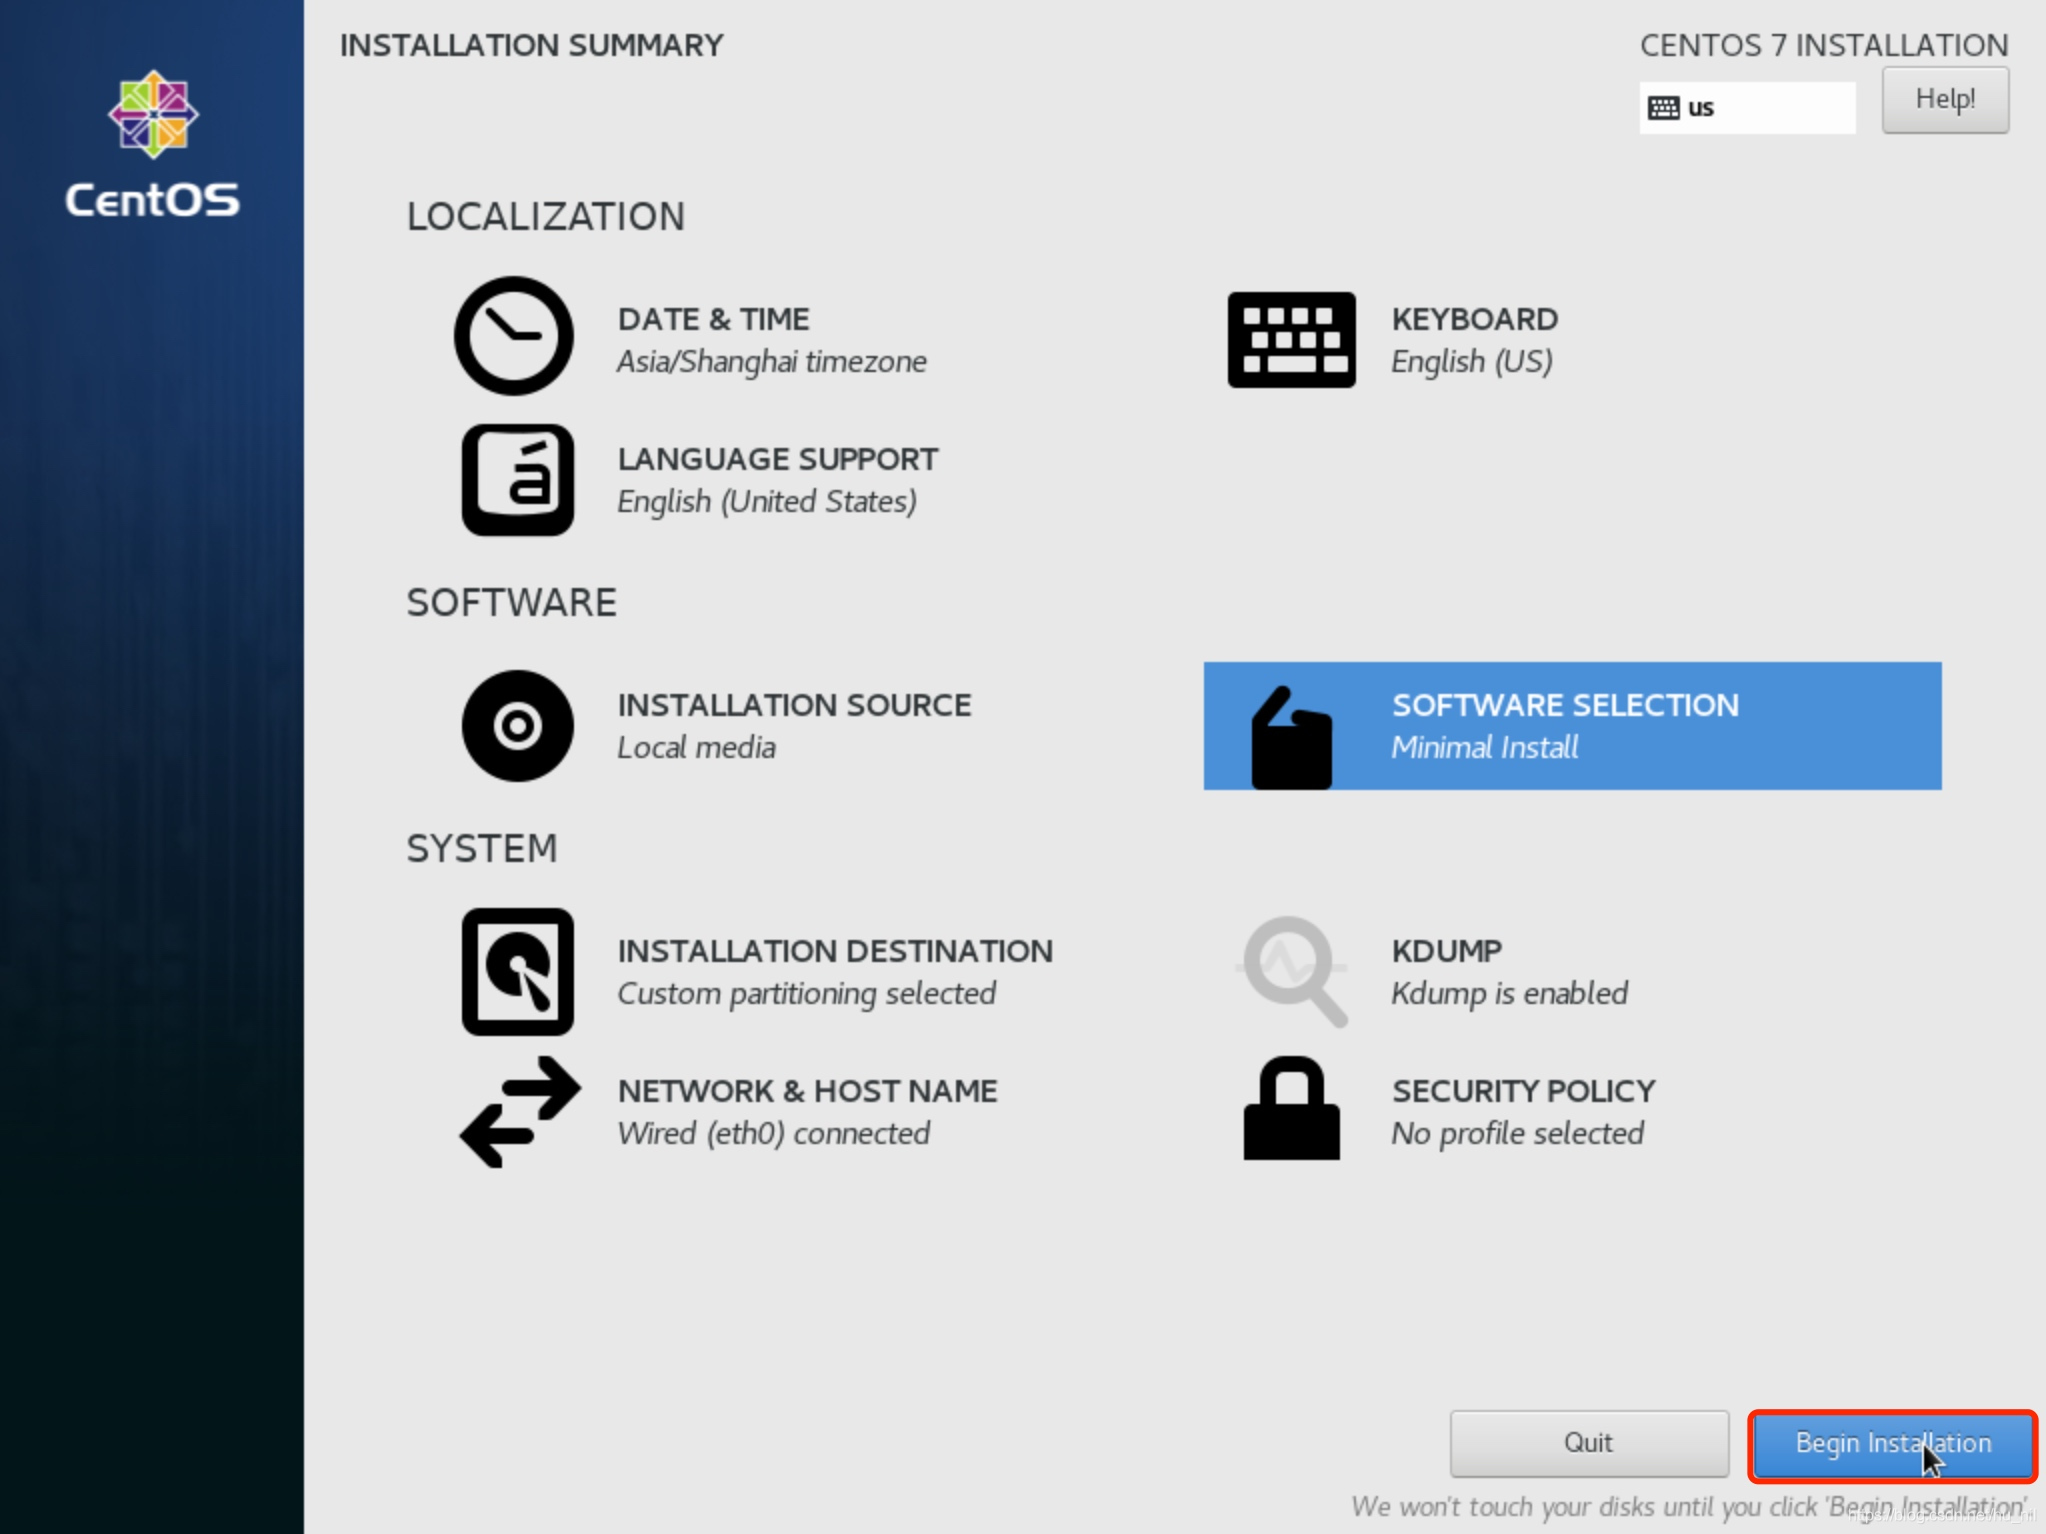This screenshot has height=1534, width=2046.
Task: Open the KEYBOARD settings label
Action: pyautogui.click(x=1474, y=319)
